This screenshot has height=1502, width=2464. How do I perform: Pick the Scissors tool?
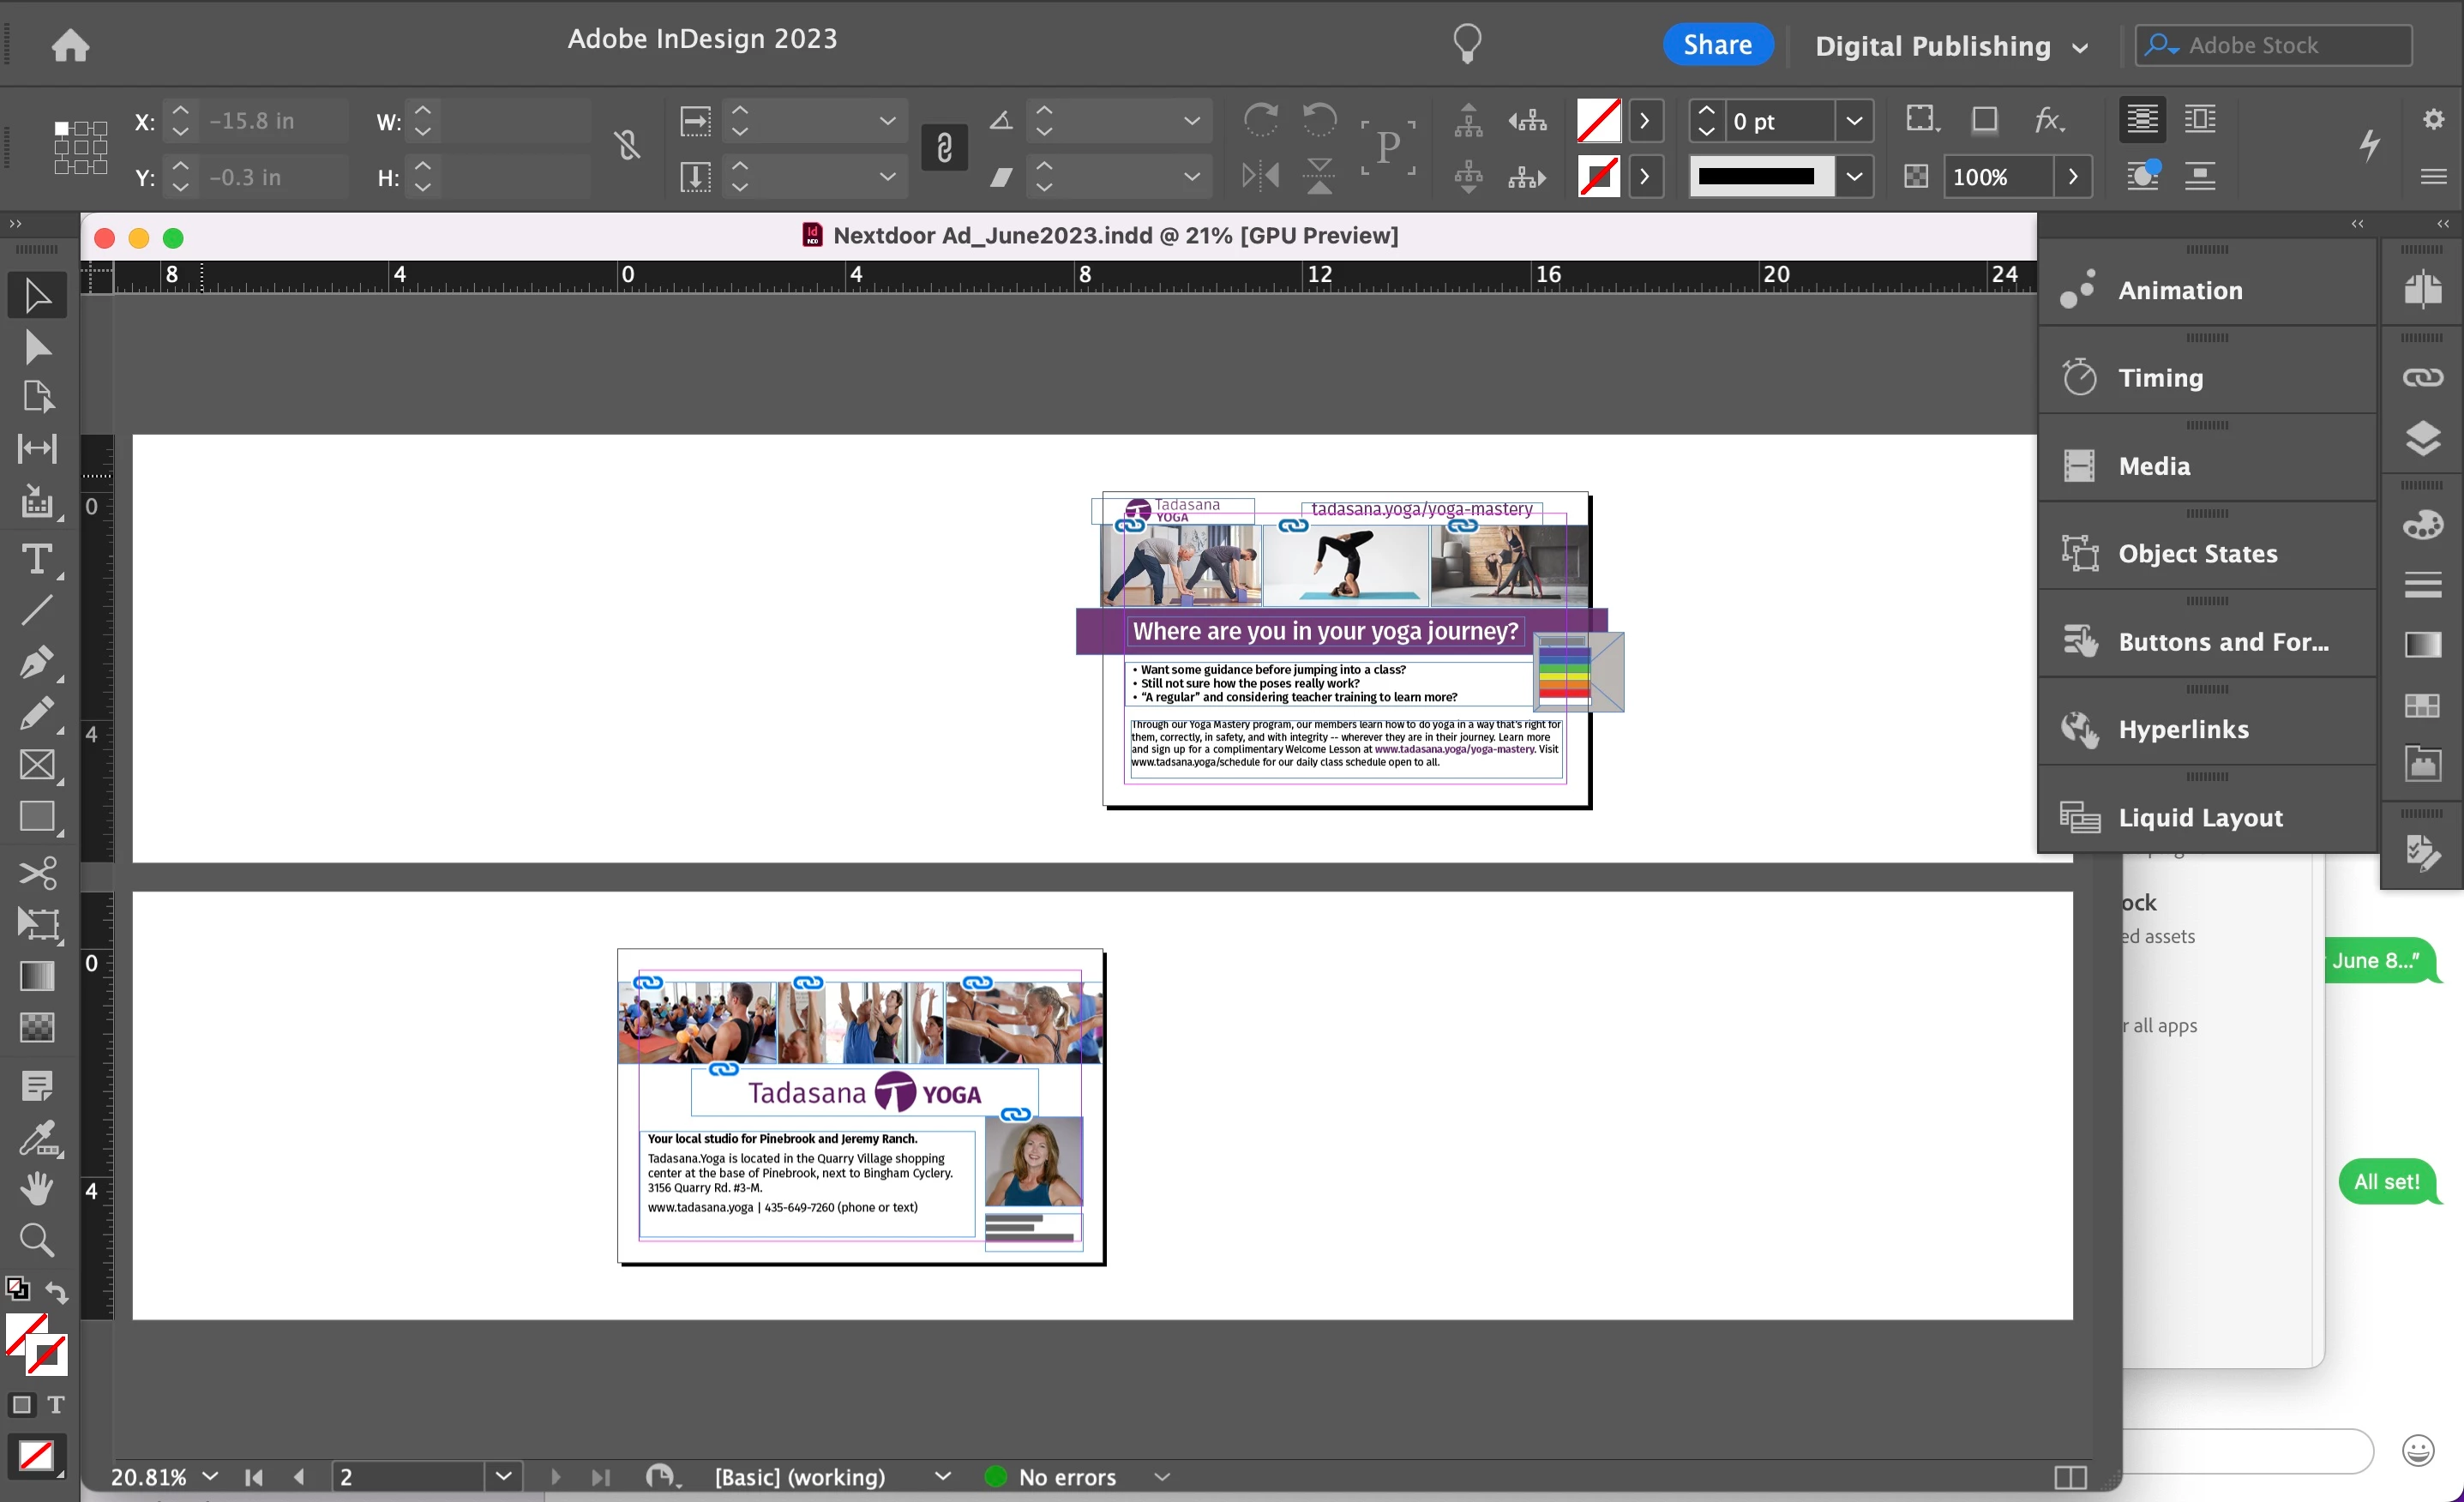pos(37,872)
